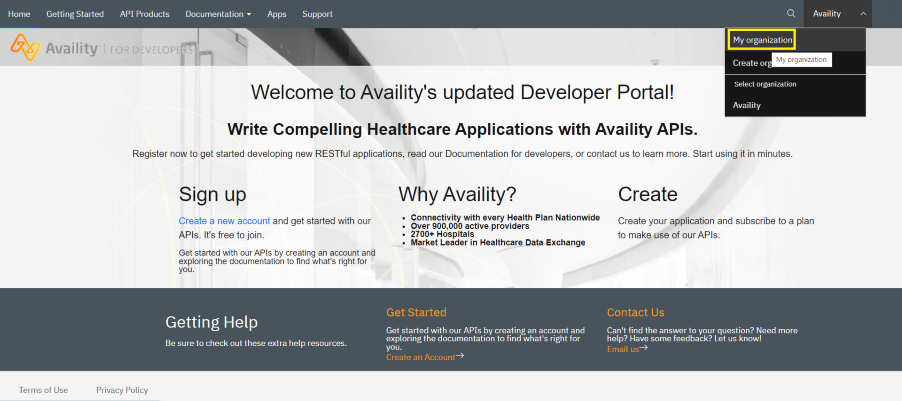Open Getting Started in navigation bar
This screenshot has width=902, height=401.
[75, 14]
